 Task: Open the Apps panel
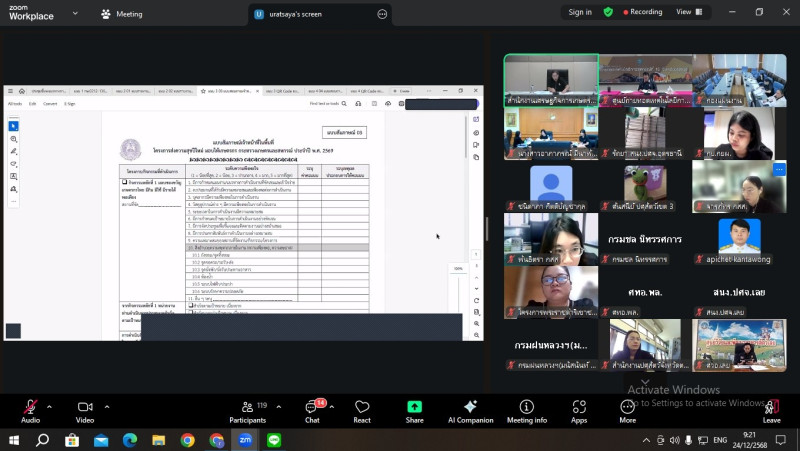[579, 410]
